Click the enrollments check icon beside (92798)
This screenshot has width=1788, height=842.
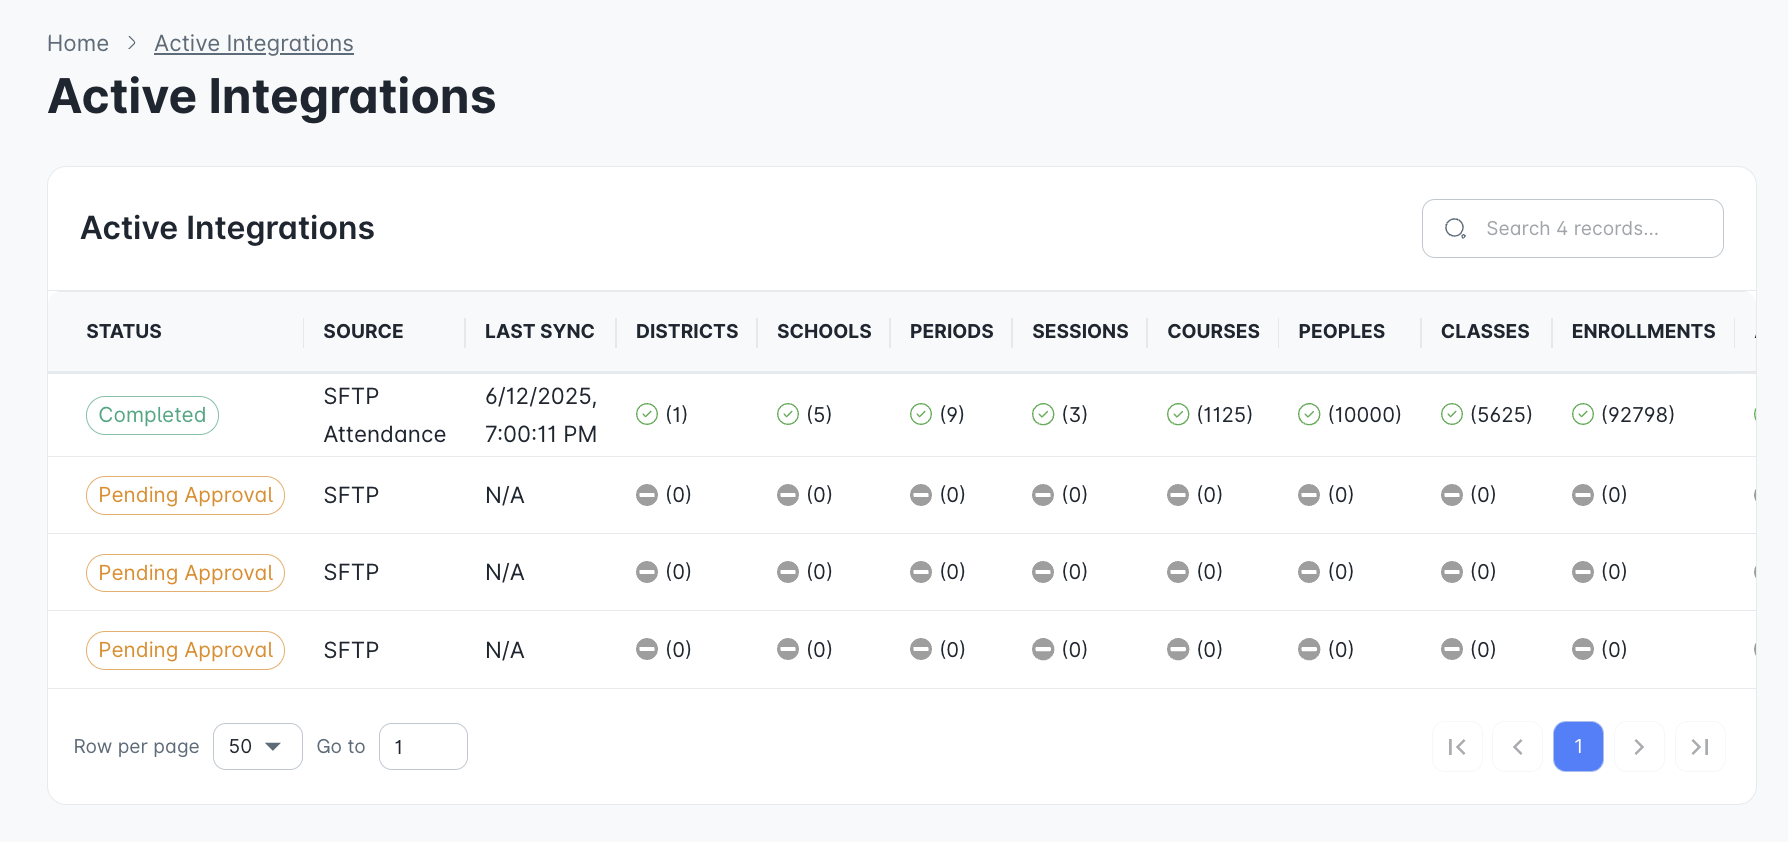pos(1583,414)
